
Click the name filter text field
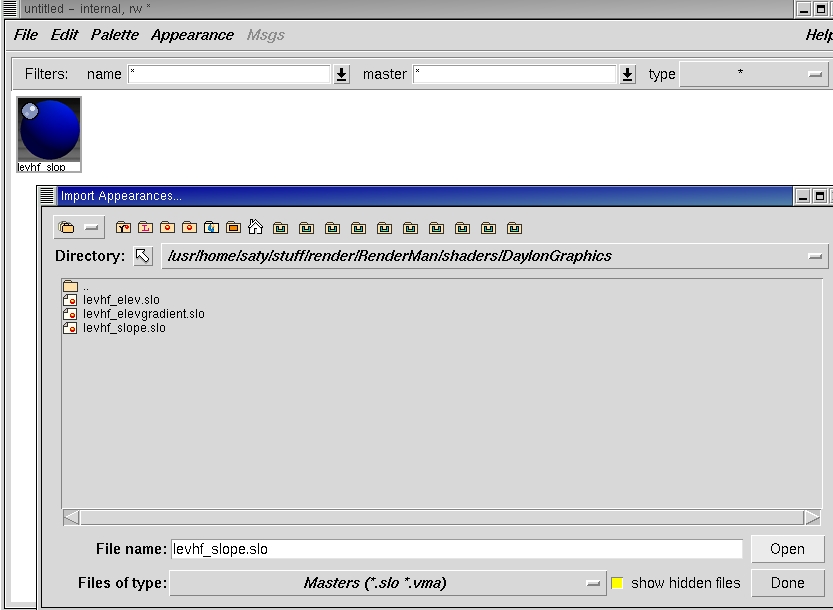(x=229, y=74)
